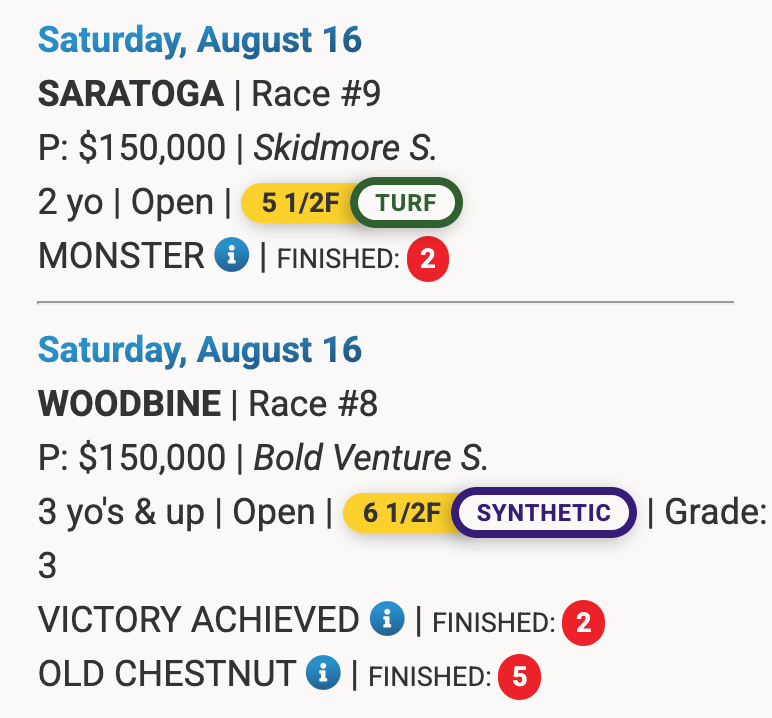This screenshot has width=772, height=718.
Task: Click VICTORY ACHIEVED's finished position 2 badge
Action: [x=583, y=623]
